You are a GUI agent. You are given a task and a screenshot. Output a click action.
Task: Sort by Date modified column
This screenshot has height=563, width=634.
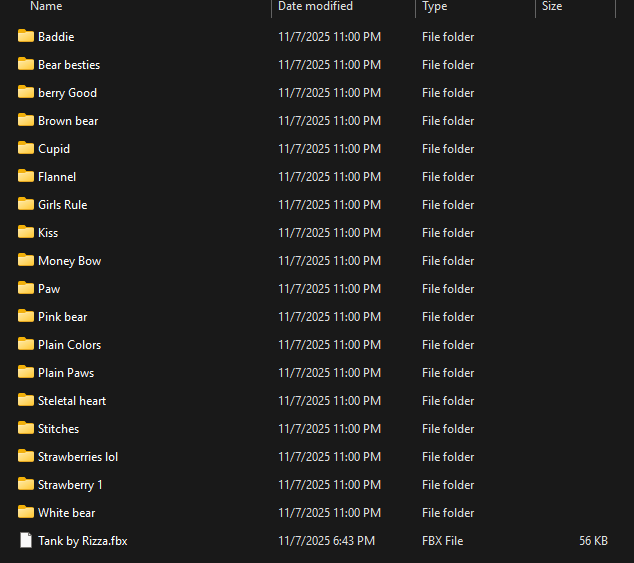click(x=315, y=6)
